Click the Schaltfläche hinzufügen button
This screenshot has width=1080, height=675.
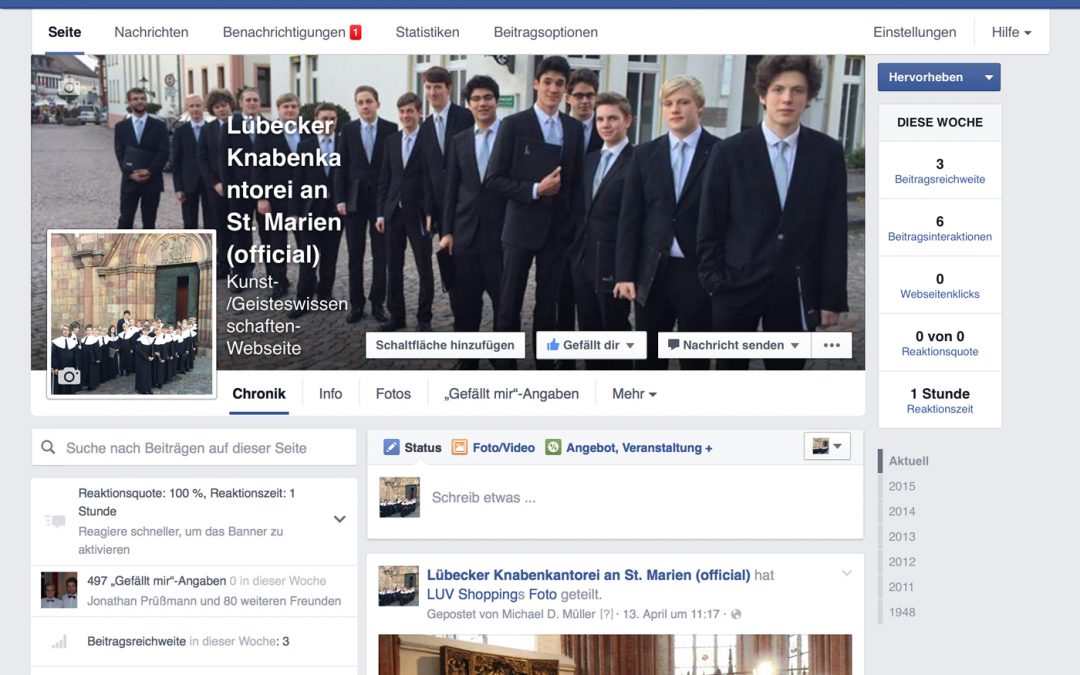445,344
